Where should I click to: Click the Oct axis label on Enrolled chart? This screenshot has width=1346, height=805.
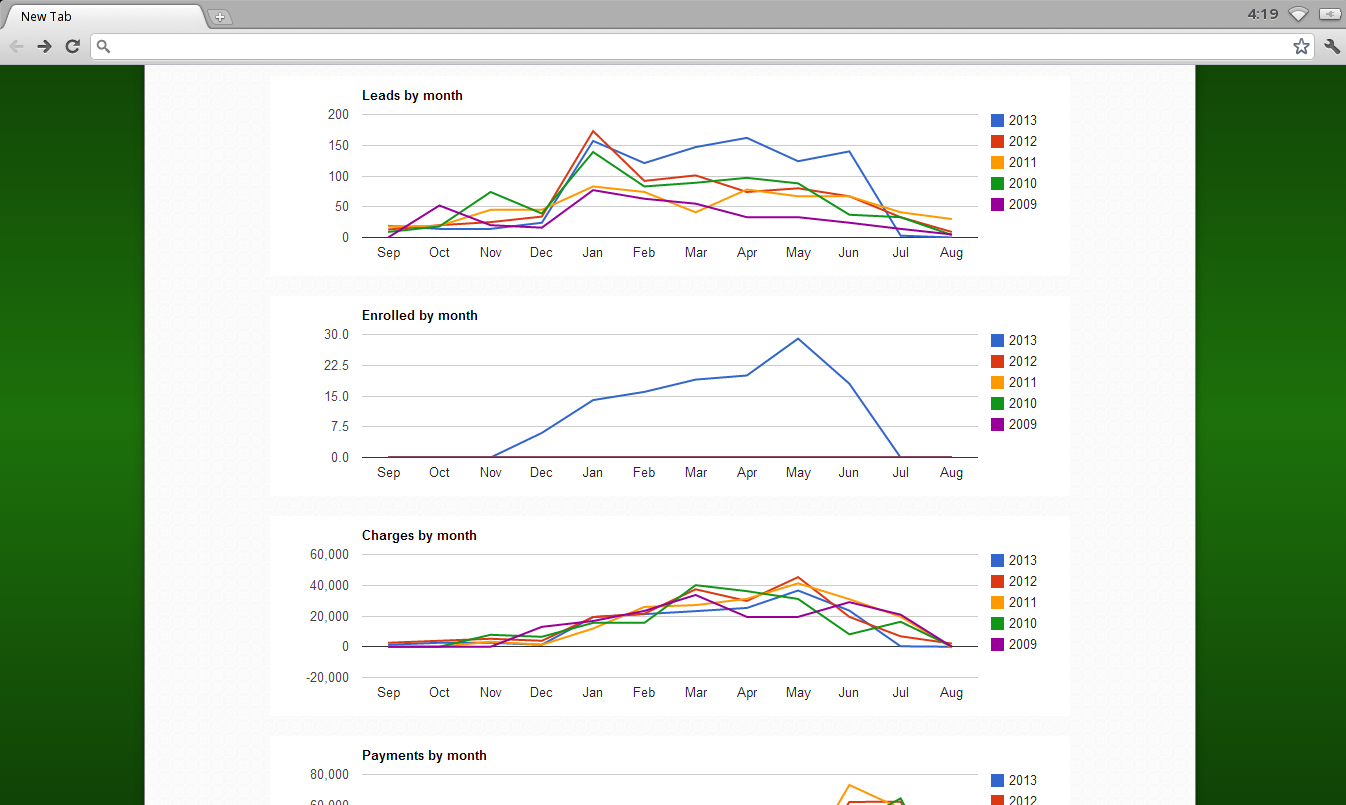tap(439, 472)
